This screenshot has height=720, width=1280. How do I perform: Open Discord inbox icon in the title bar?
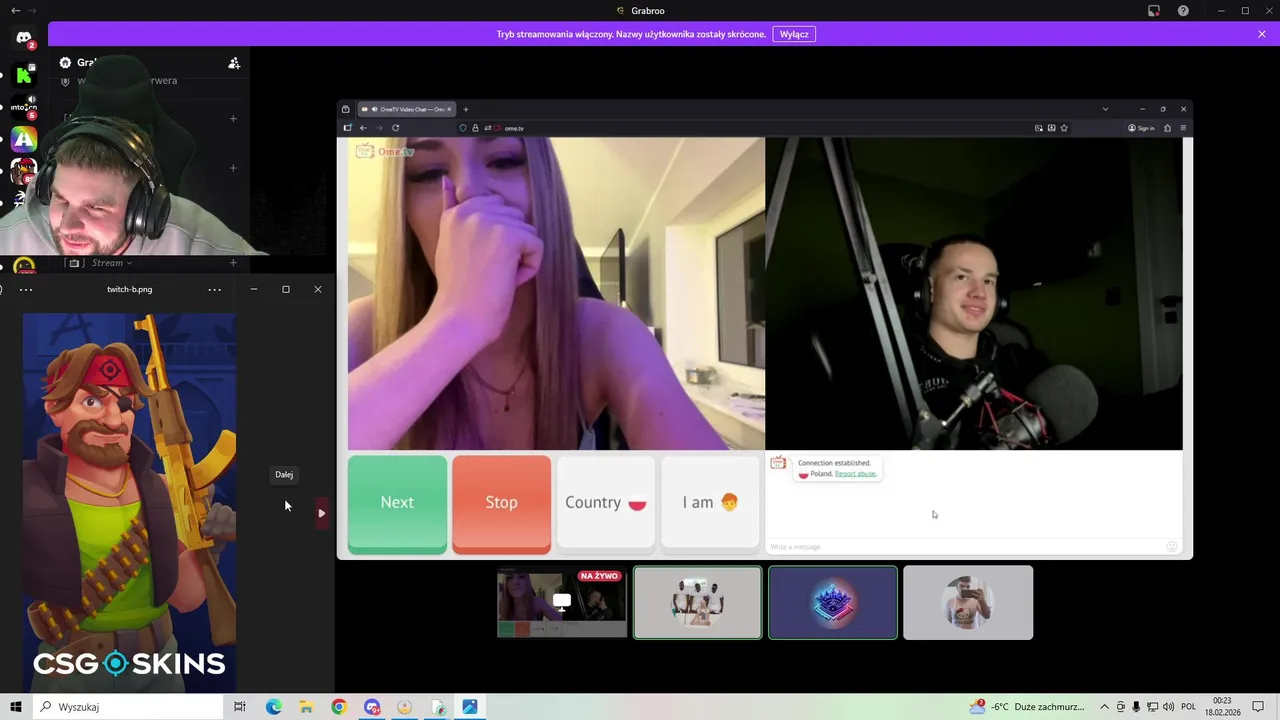point(1154,11)
